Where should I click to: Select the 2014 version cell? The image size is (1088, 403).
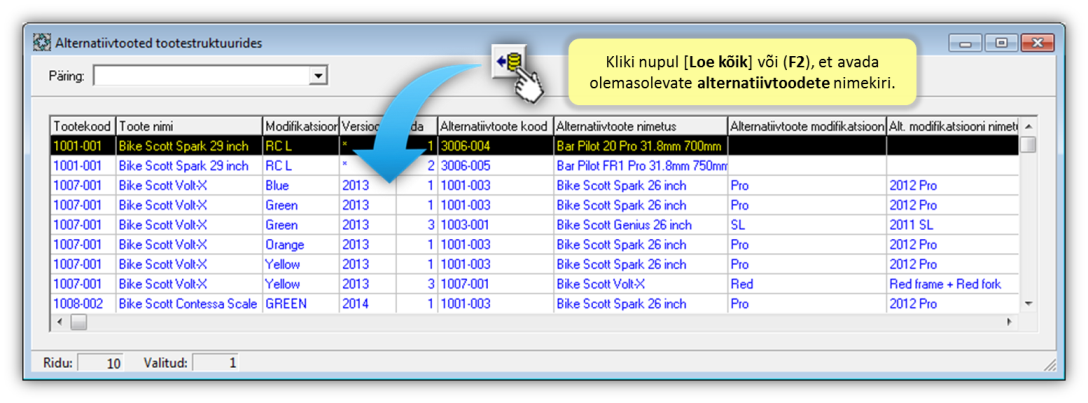click(x=367, y=304)
